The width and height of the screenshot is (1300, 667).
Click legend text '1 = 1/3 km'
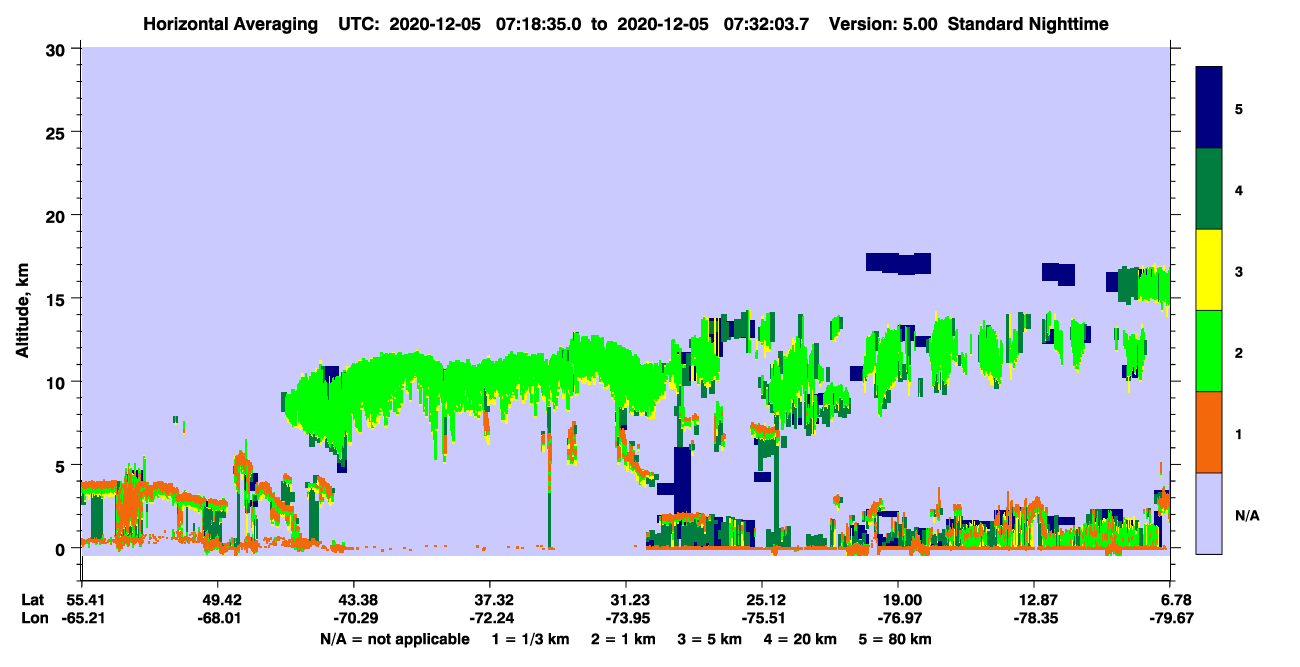pyautogui.click(x=531, y=639)
